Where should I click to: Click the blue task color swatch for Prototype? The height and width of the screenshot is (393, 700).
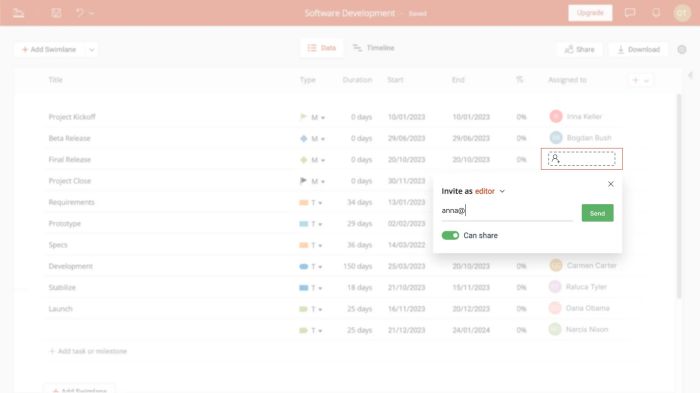[x=304, y=224]
